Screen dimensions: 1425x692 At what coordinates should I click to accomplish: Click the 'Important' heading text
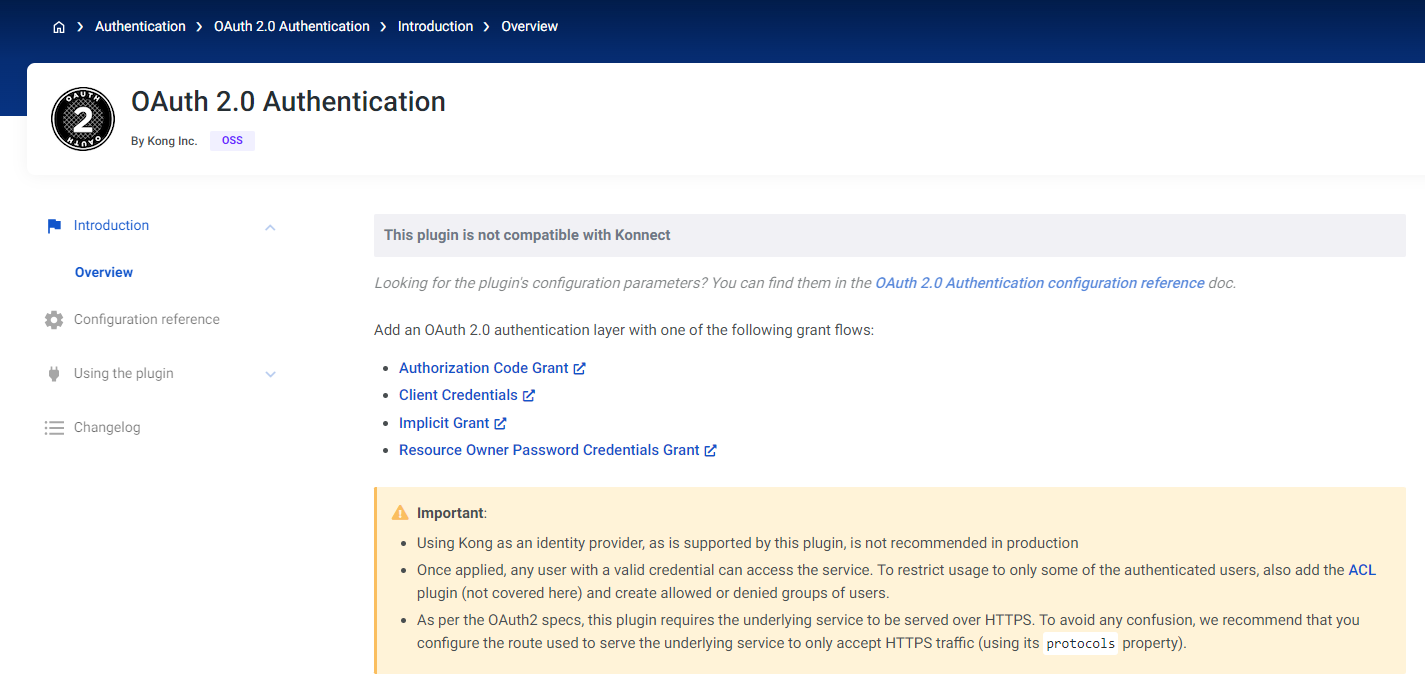[x=450, y=513]
